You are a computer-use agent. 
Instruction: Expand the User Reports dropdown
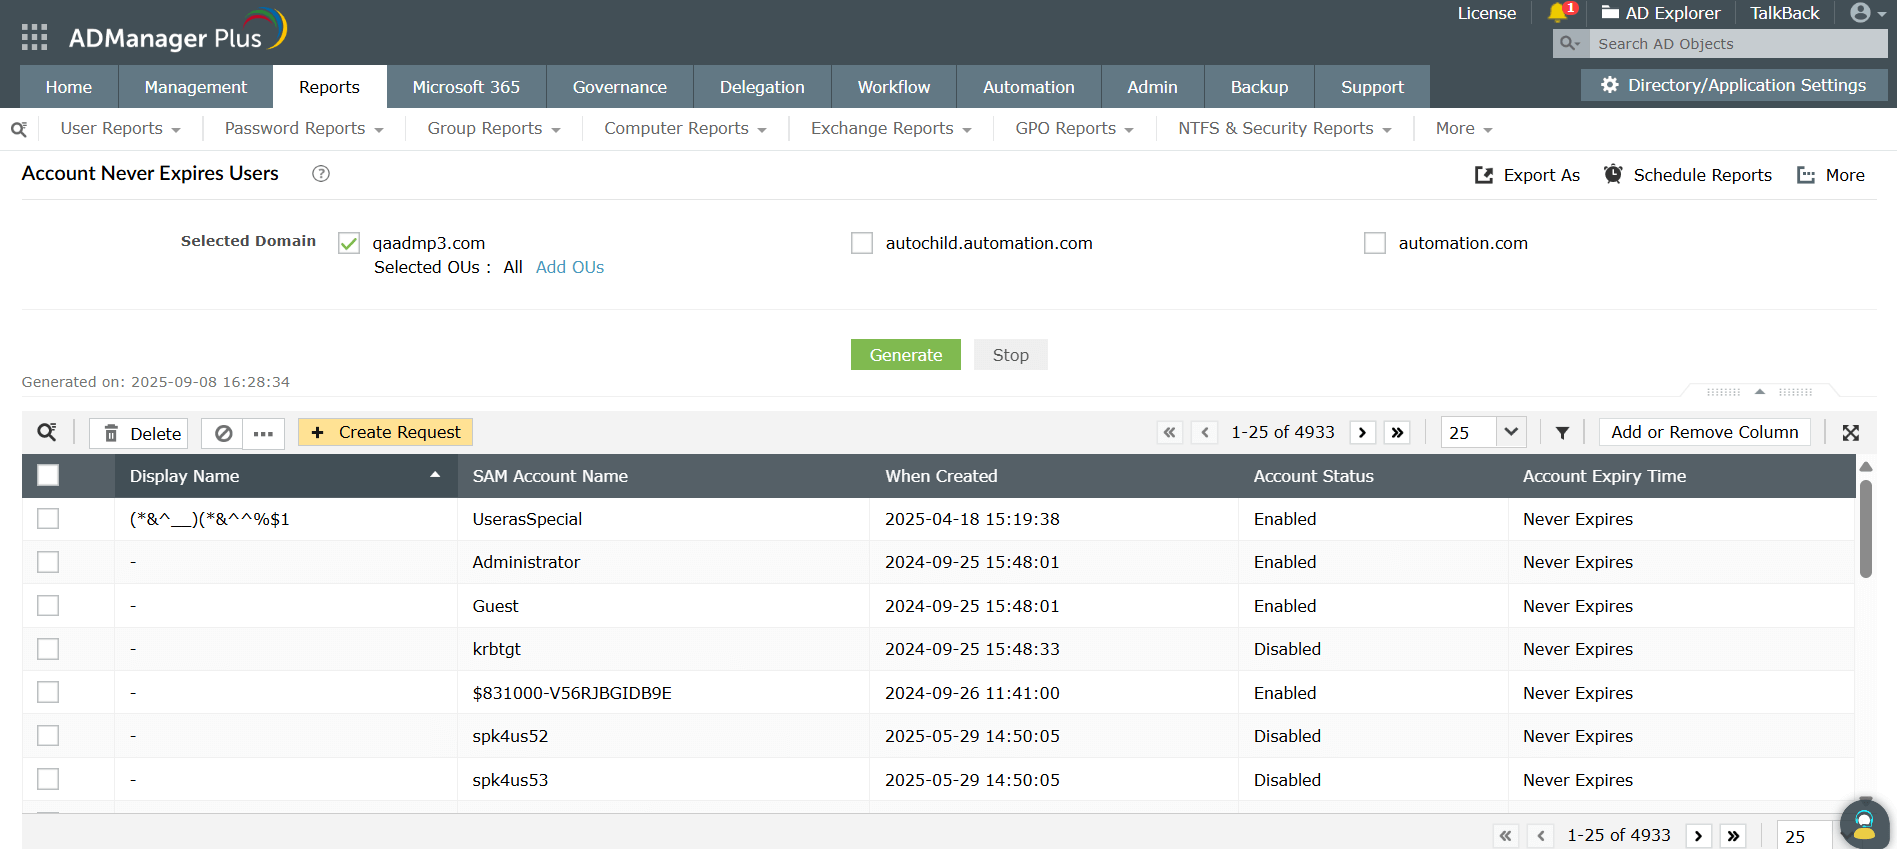point(120,129)
